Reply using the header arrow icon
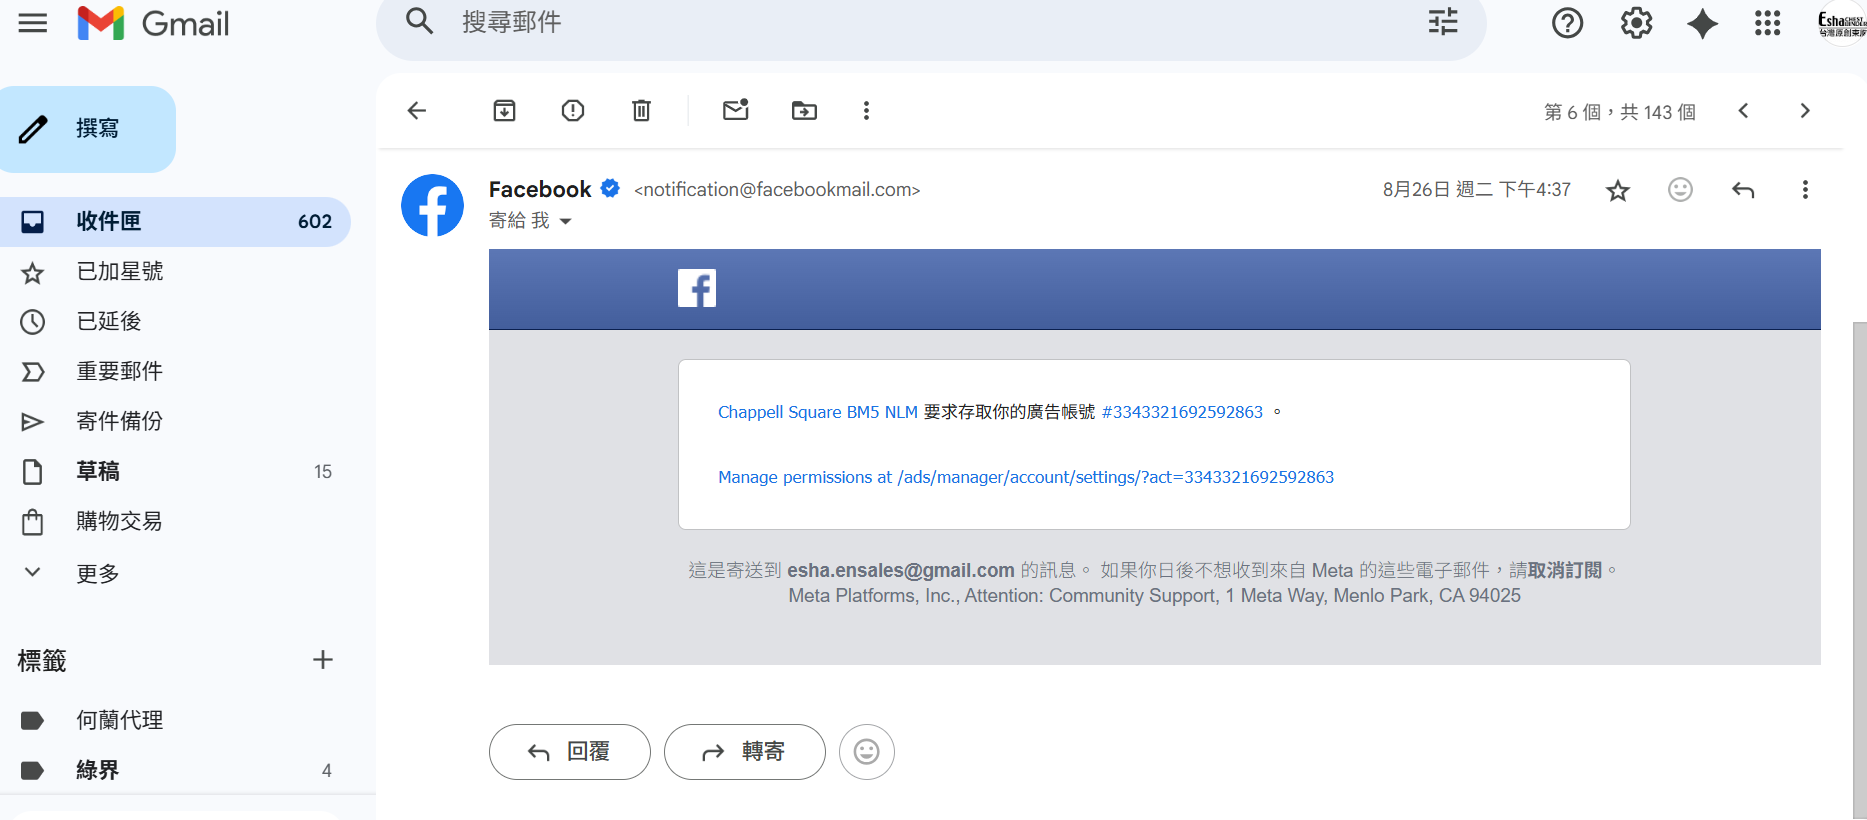 coord(1743,190)
